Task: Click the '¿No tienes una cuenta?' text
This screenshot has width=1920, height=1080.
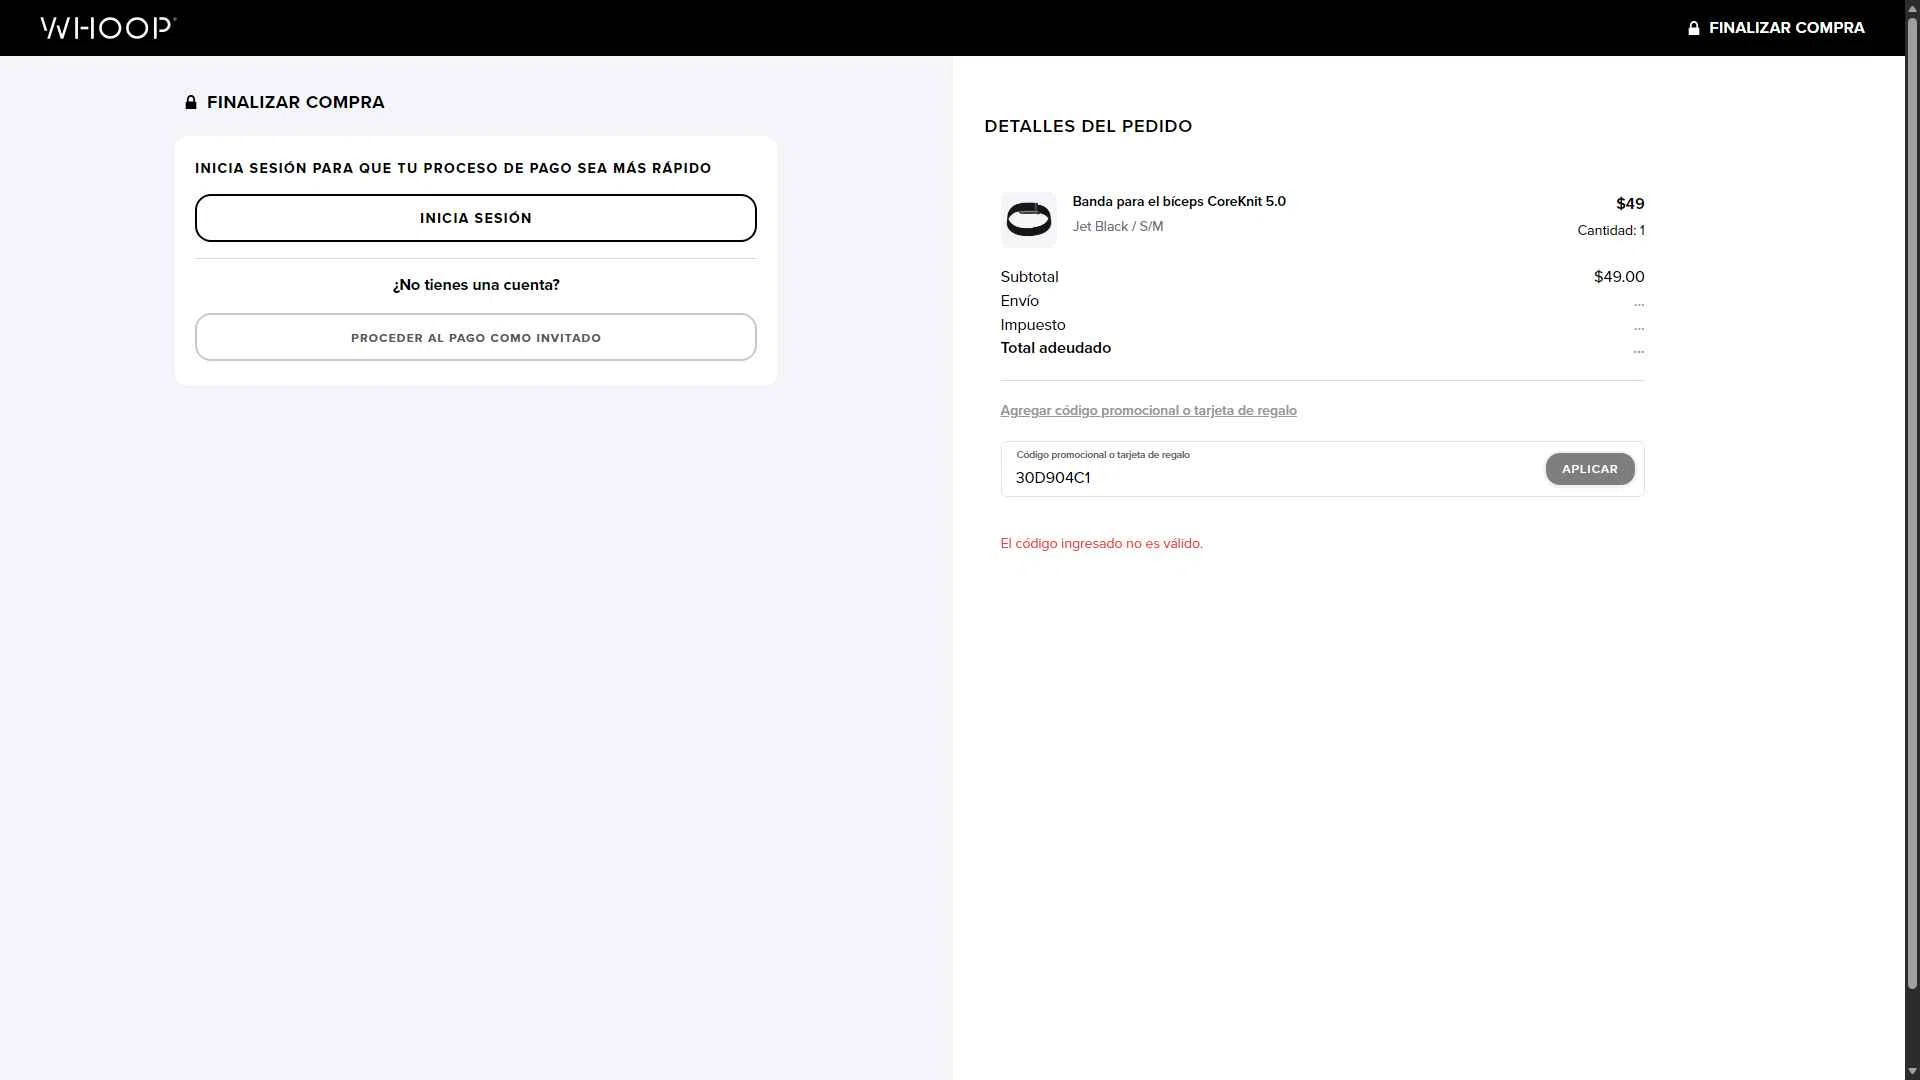Action: click(x=476, y=285)
